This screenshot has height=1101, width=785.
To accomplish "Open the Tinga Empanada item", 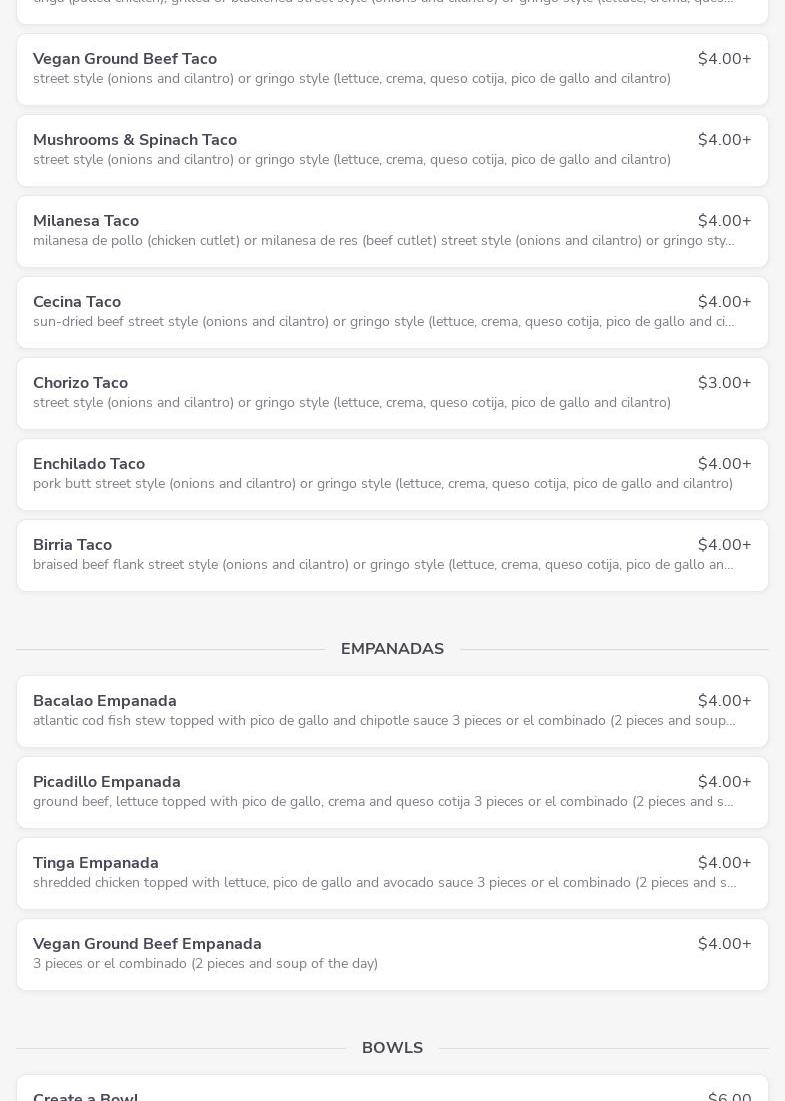I will coord(392,873).
